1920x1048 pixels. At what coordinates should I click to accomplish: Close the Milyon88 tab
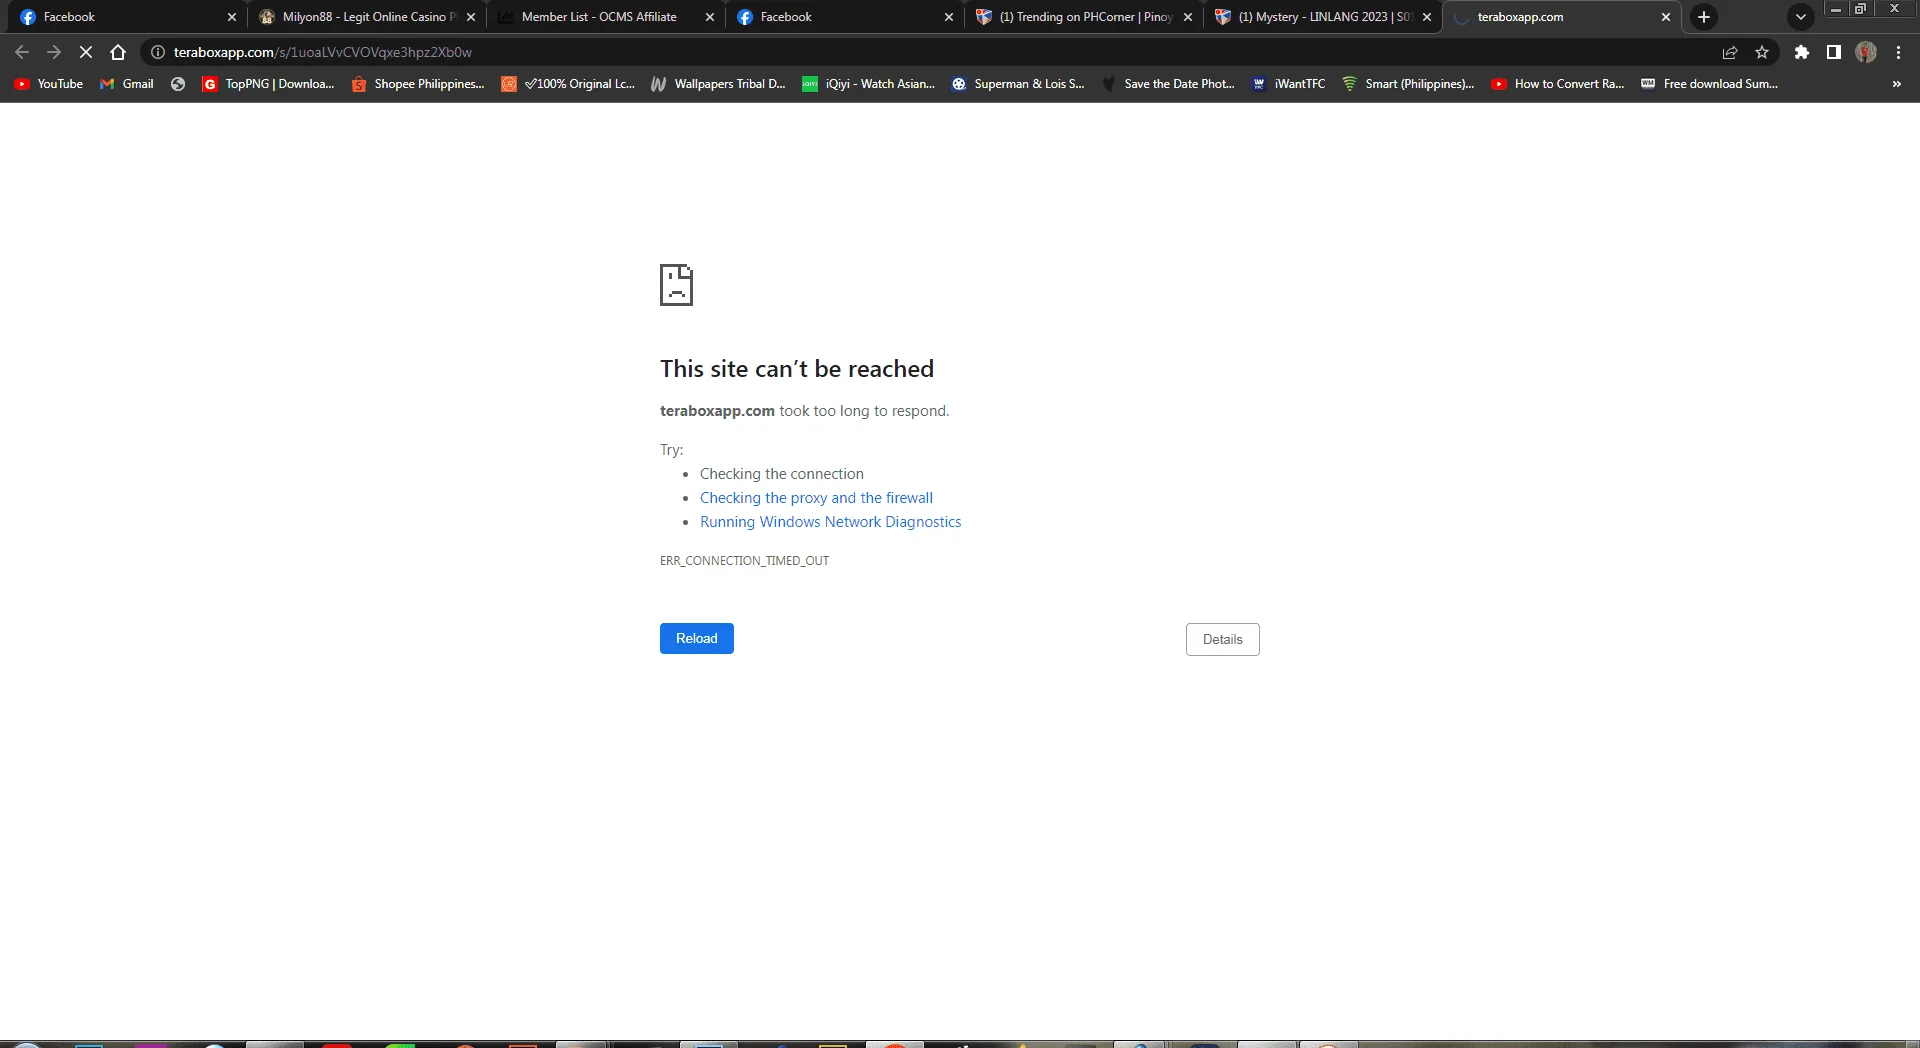[471, 17]
